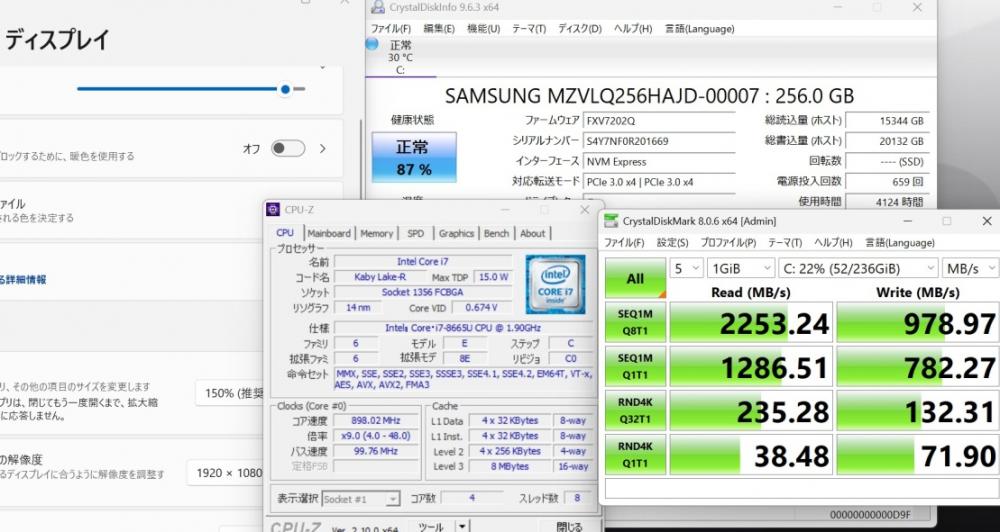1000x532 pixels.
Task: Open ファイル(F) menu in CrystalDiskMark
Action: [624, 243]
